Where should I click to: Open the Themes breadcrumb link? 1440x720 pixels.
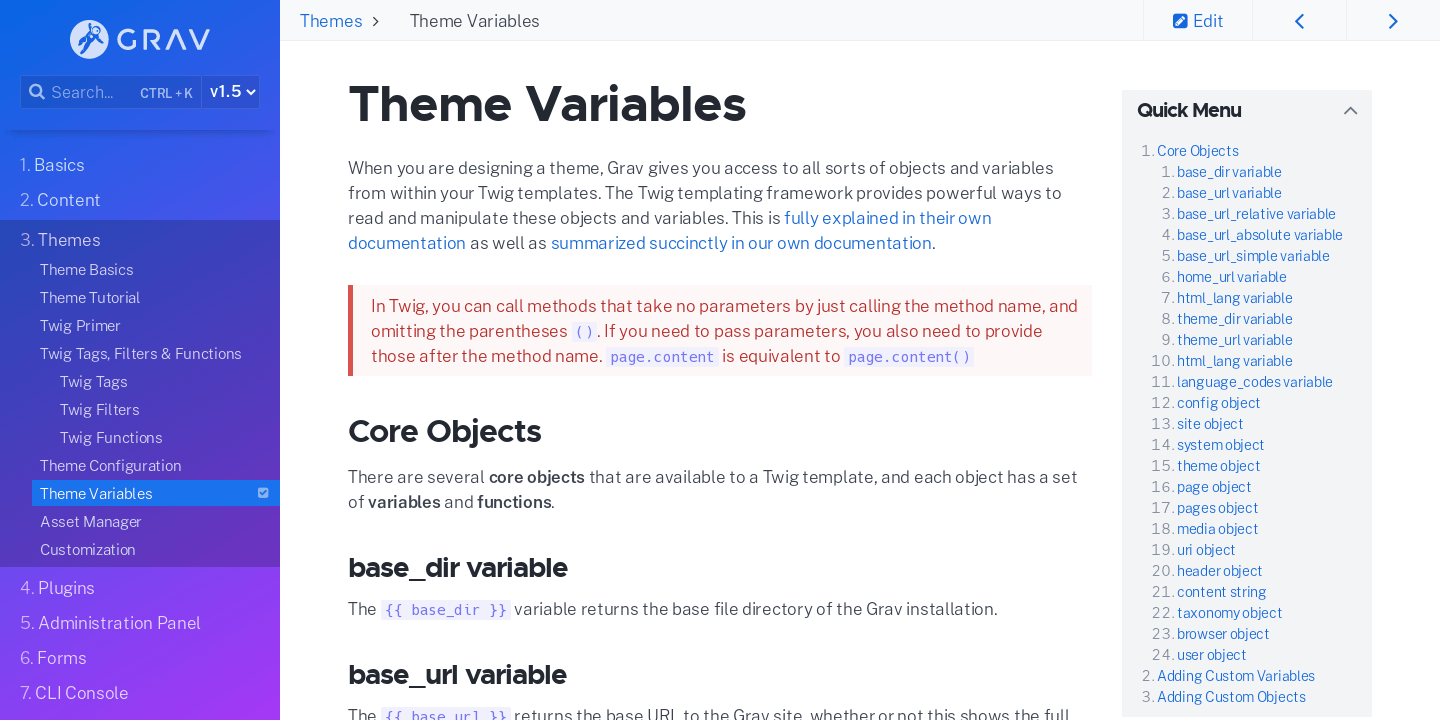pos(330,20)
